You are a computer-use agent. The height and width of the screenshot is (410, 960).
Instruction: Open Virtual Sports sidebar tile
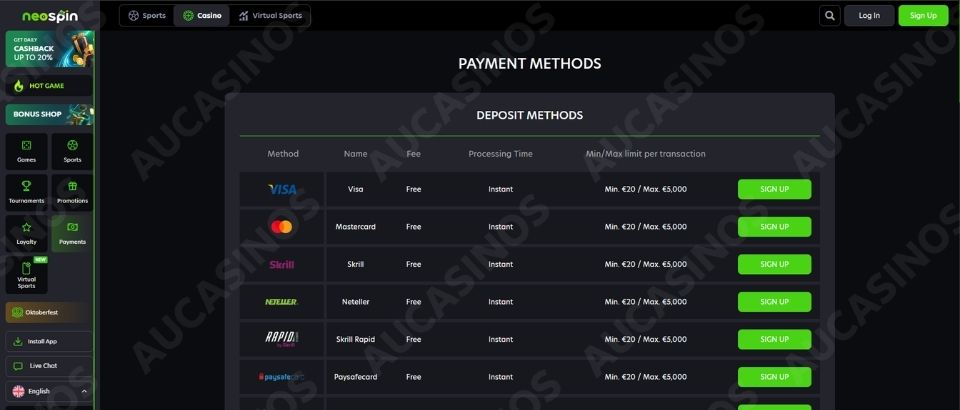click(x=26, y=274)
